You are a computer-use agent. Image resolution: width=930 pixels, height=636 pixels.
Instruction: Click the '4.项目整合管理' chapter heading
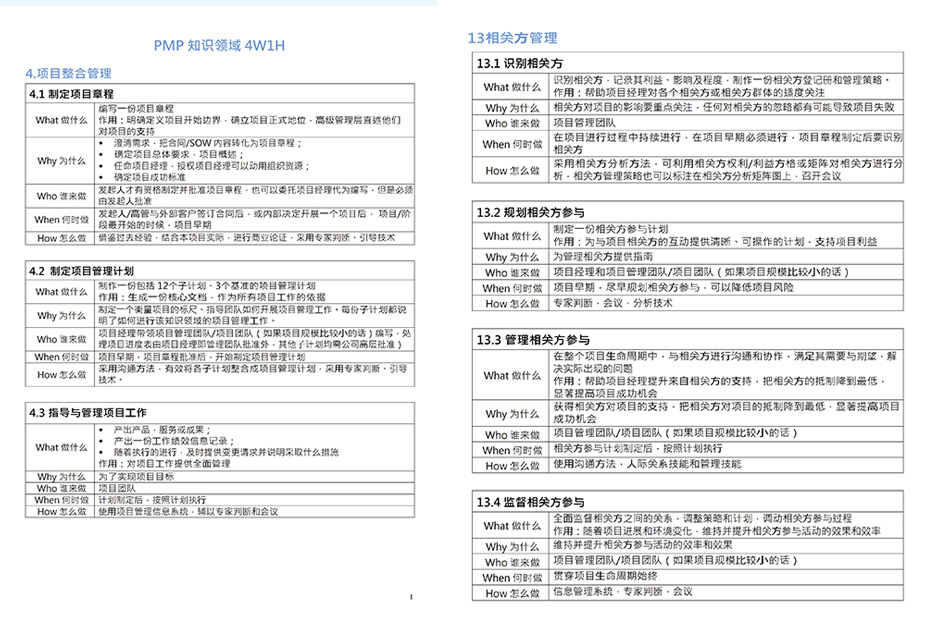tap(68, 74)
